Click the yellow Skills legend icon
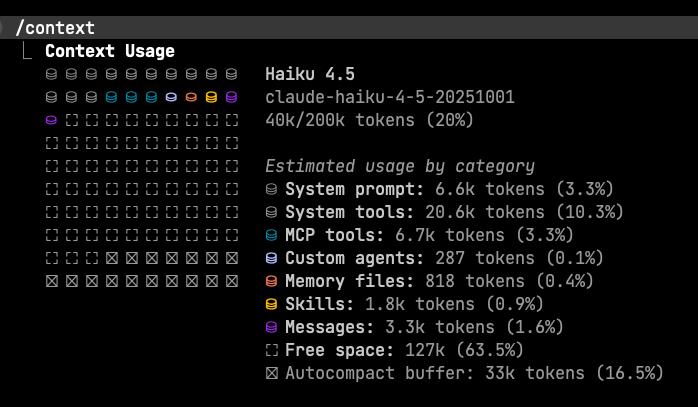This screenshot has width=698, height=407. [x=272, y=304]
